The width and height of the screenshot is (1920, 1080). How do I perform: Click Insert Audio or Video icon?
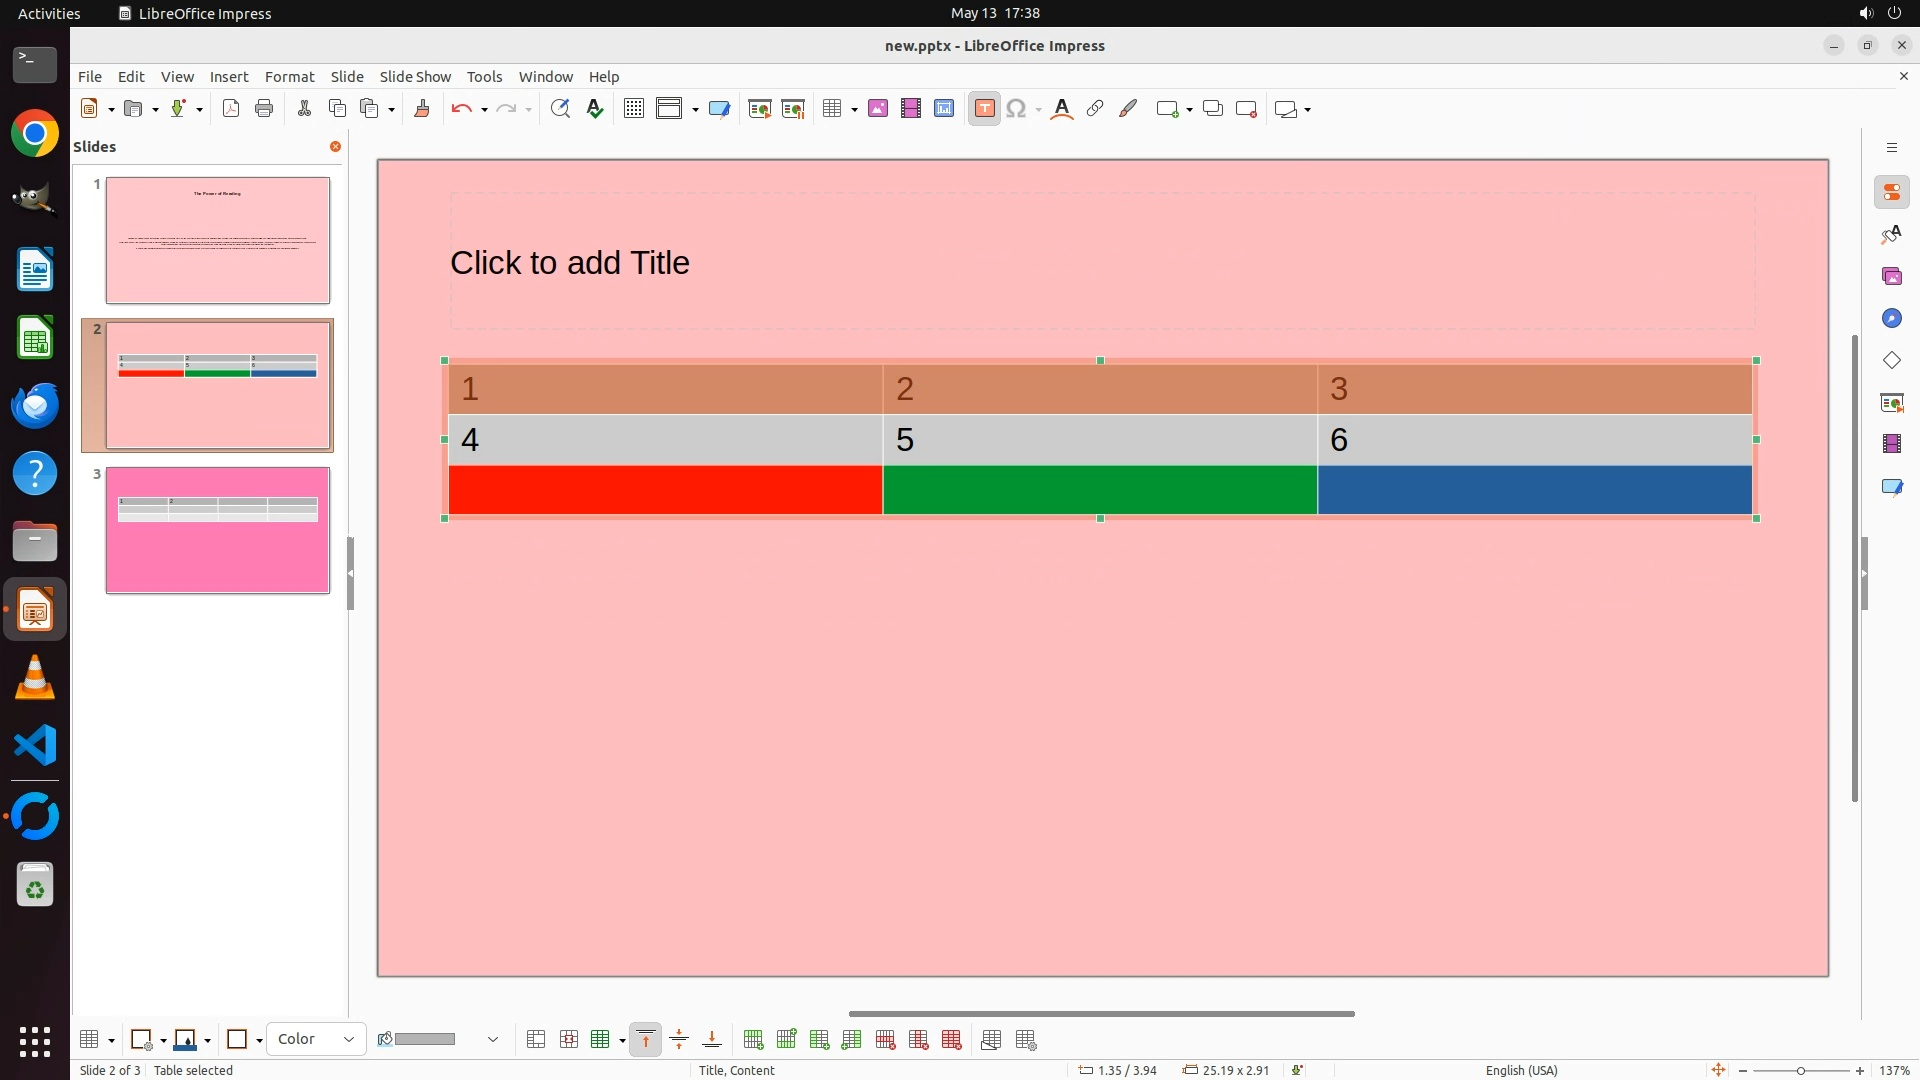(x=910, y=109)
